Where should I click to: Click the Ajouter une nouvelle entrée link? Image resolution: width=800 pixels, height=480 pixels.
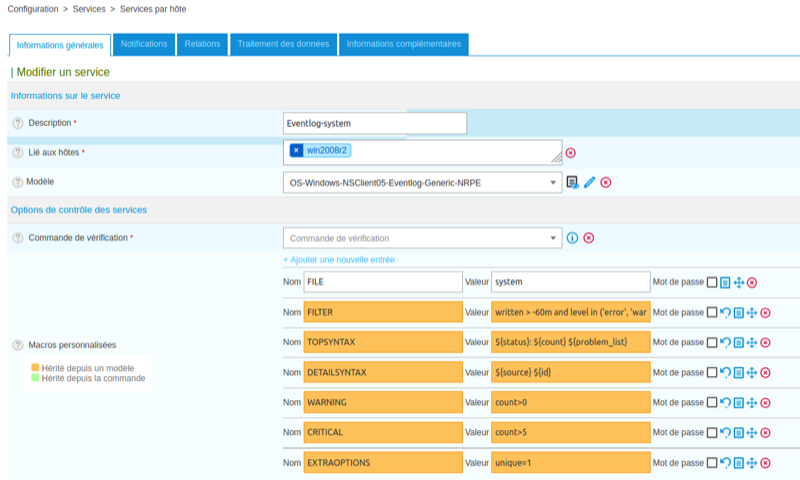click(x=338, y=260)
